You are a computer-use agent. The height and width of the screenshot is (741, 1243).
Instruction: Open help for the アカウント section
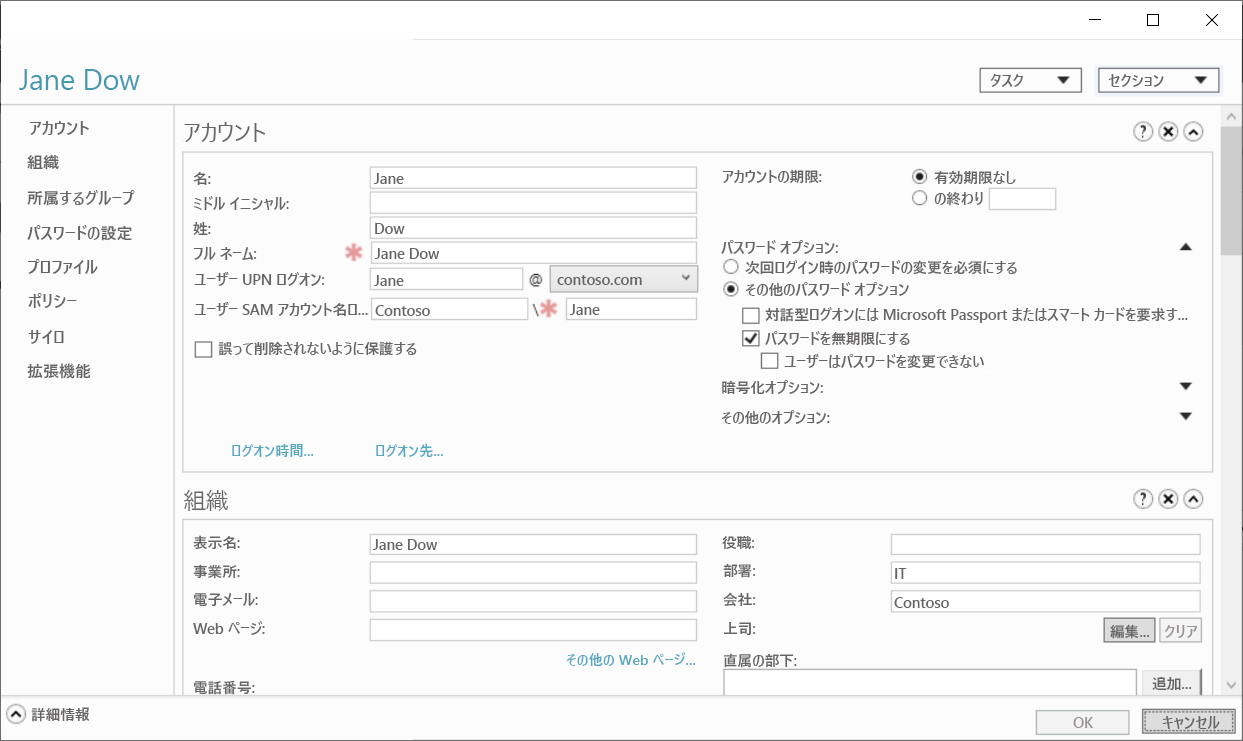[x=1142, y=131]
